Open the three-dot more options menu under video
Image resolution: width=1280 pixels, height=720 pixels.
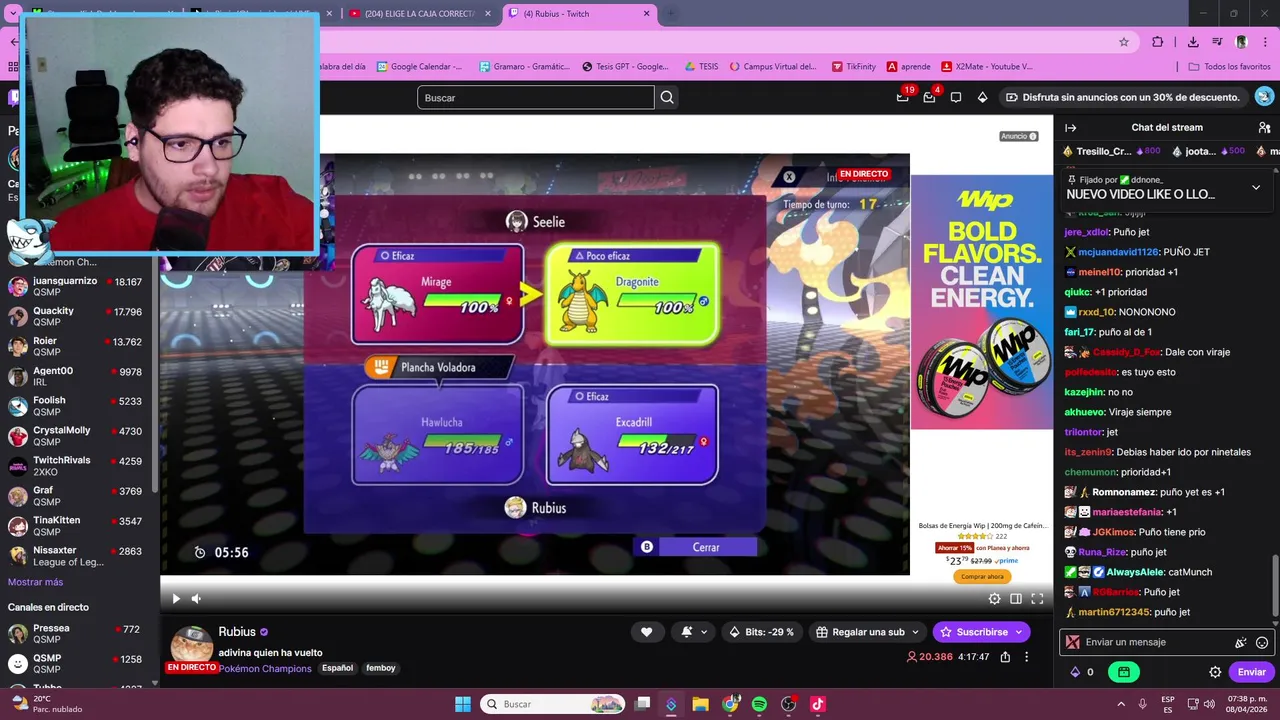1026,657
